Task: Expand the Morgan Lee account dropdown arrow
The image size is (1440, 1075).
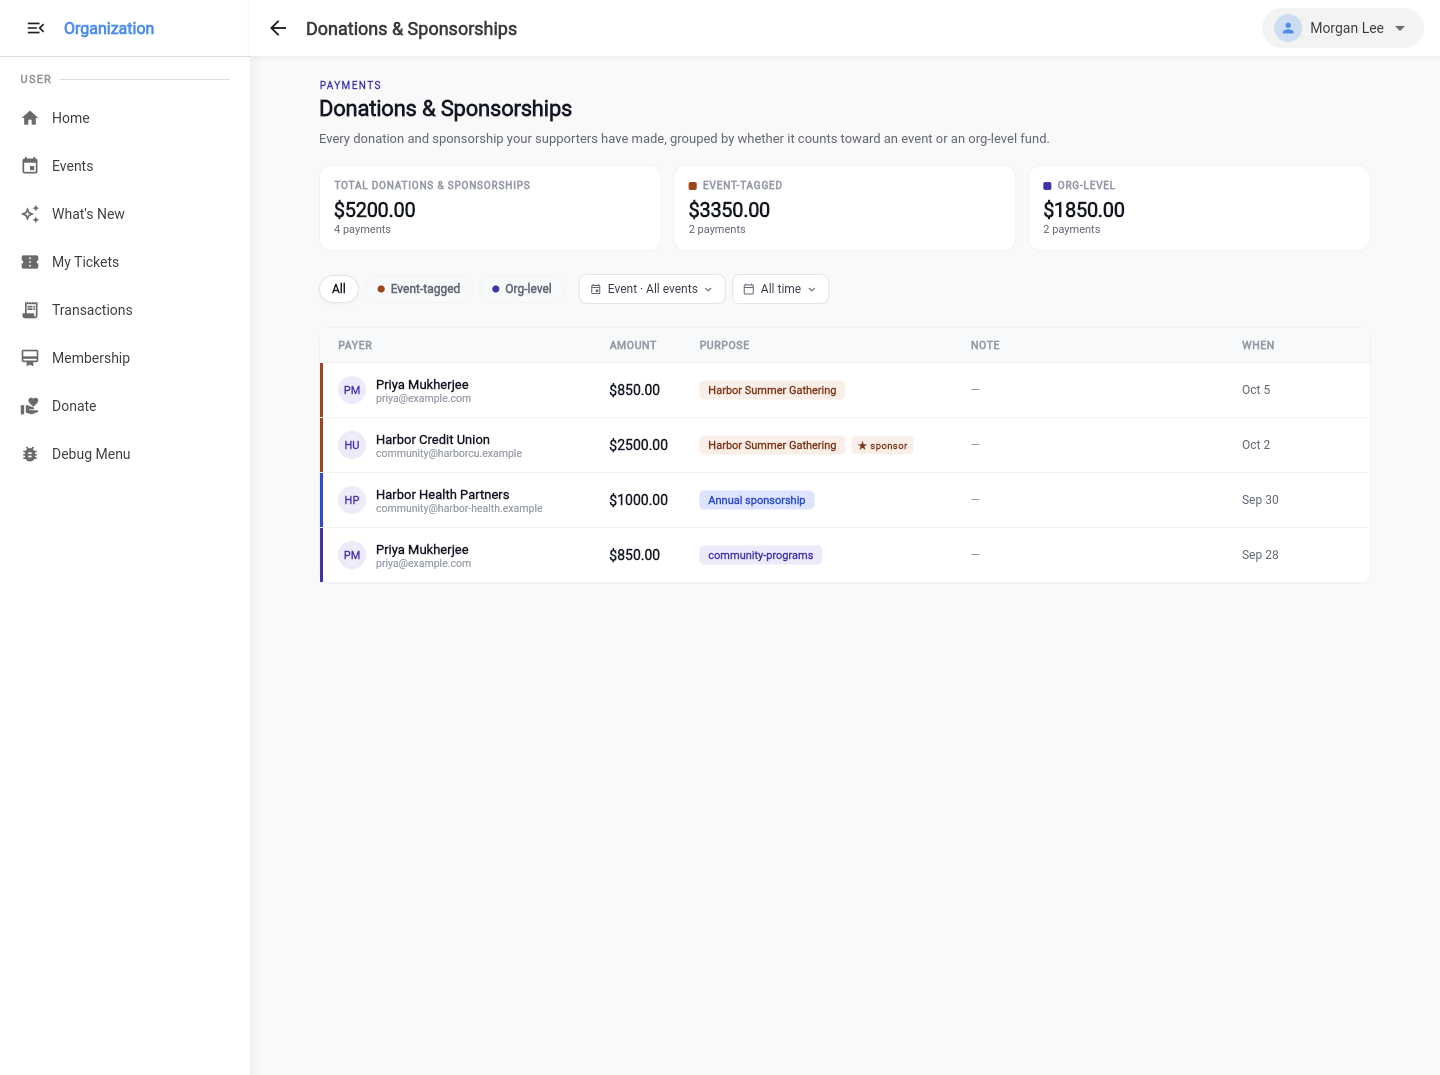Action: pyautogui.click(x=1400, y=28)
